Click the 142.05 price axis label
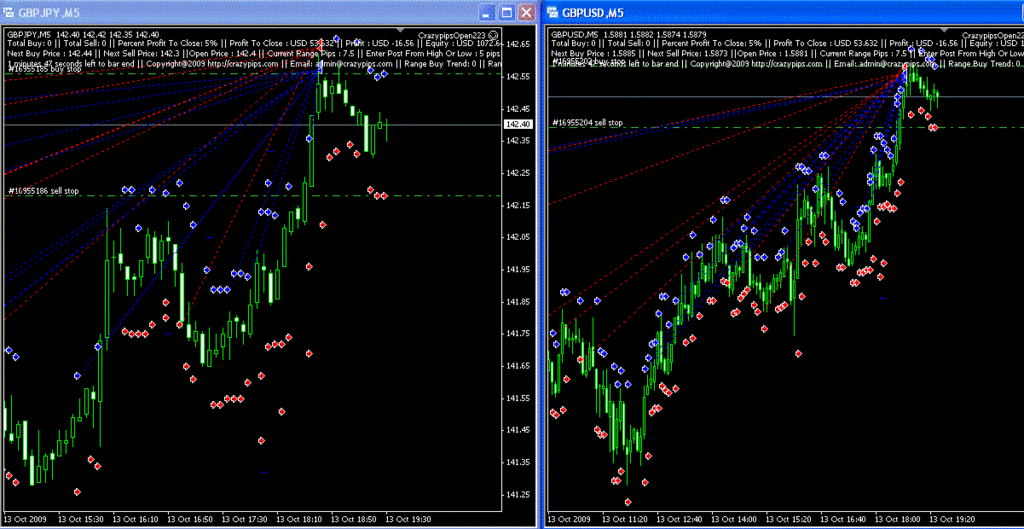 [518, 237]
